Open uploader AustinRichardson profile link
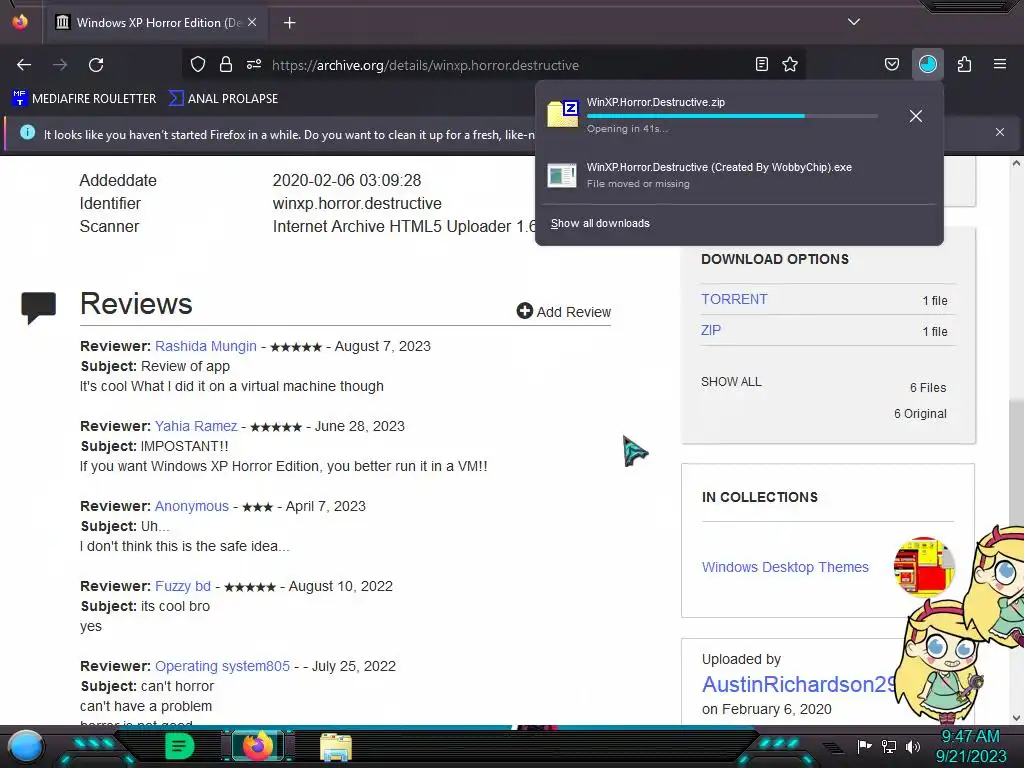The width and height of the screenshot is (1024, 768). click(799, 684)
